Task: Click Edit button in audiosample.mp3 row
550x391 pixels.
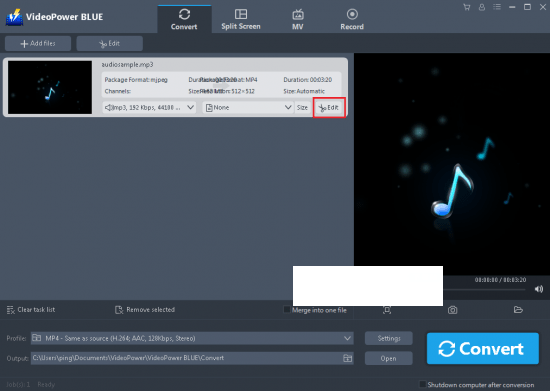Action: tap(329, 108)
